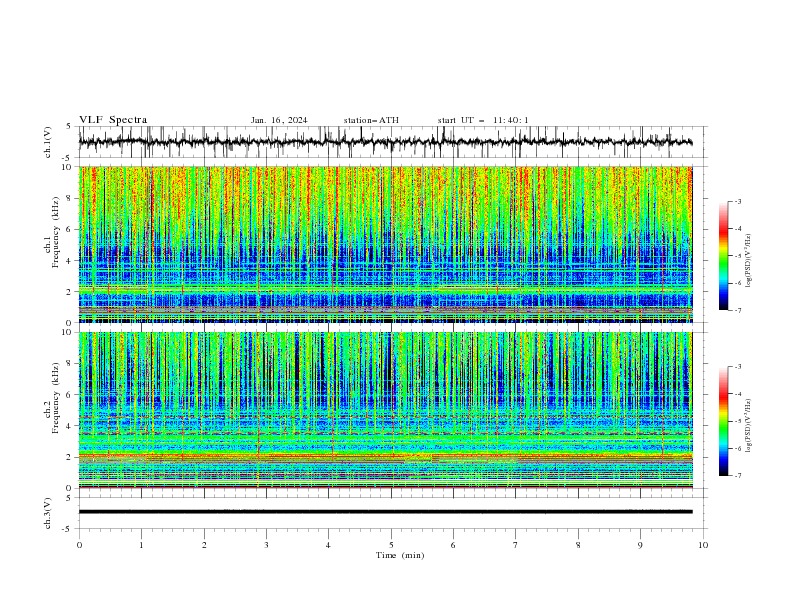Click the 'ch.3(V)' axis label
The height and width of the screenshot is (612, 792).
pyautogui.click(x=48, y=513)
